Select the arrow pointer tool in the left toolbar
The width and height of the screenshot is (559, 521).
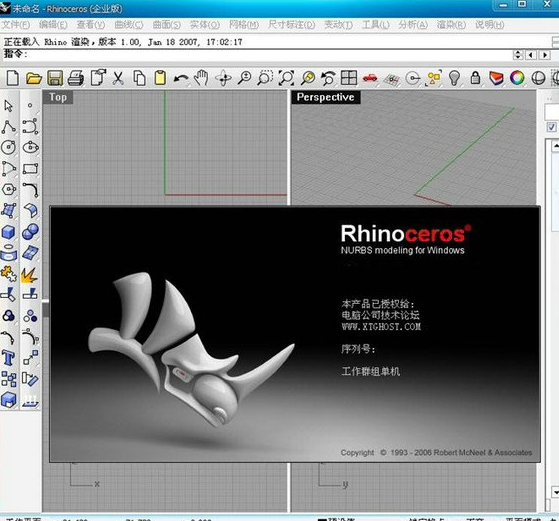point(9,106)
